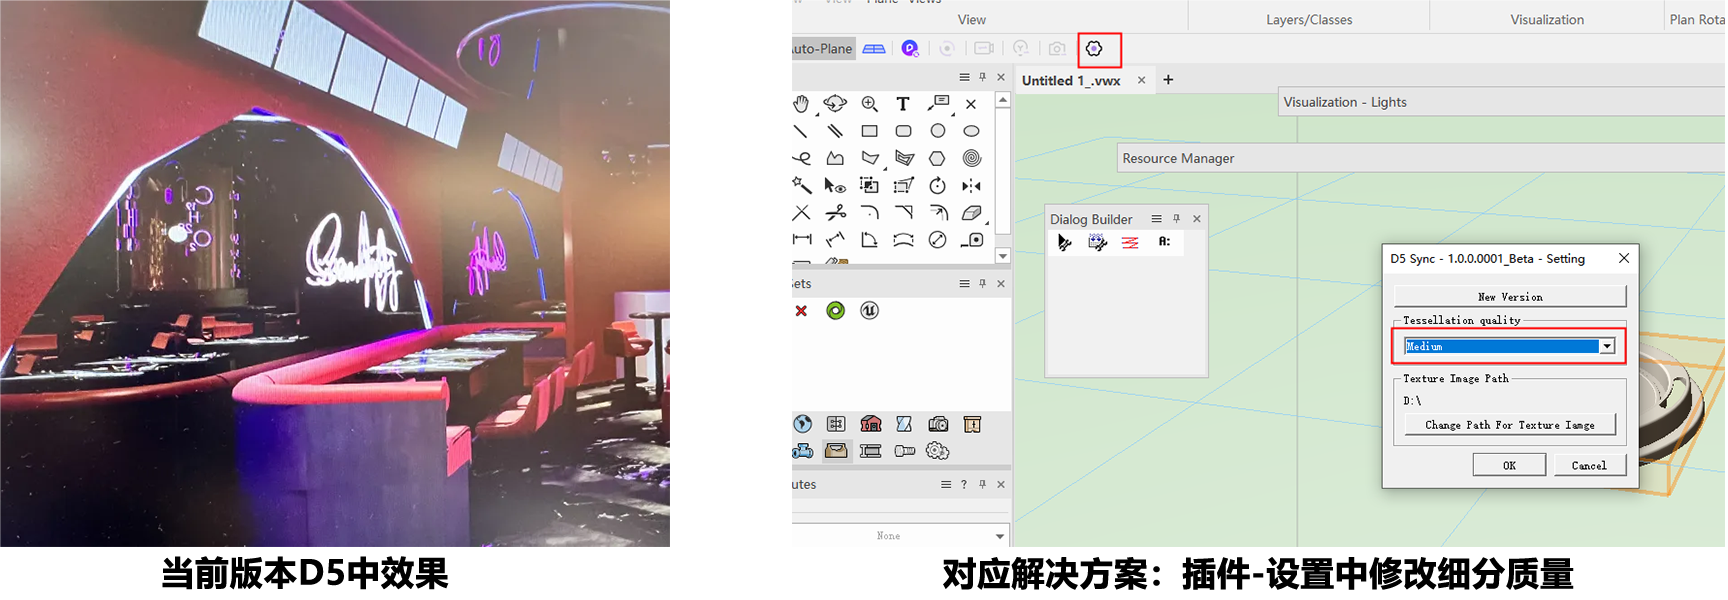
Task: Open the Tool Sets palette menu icon
Action: [x=964, y=284]
